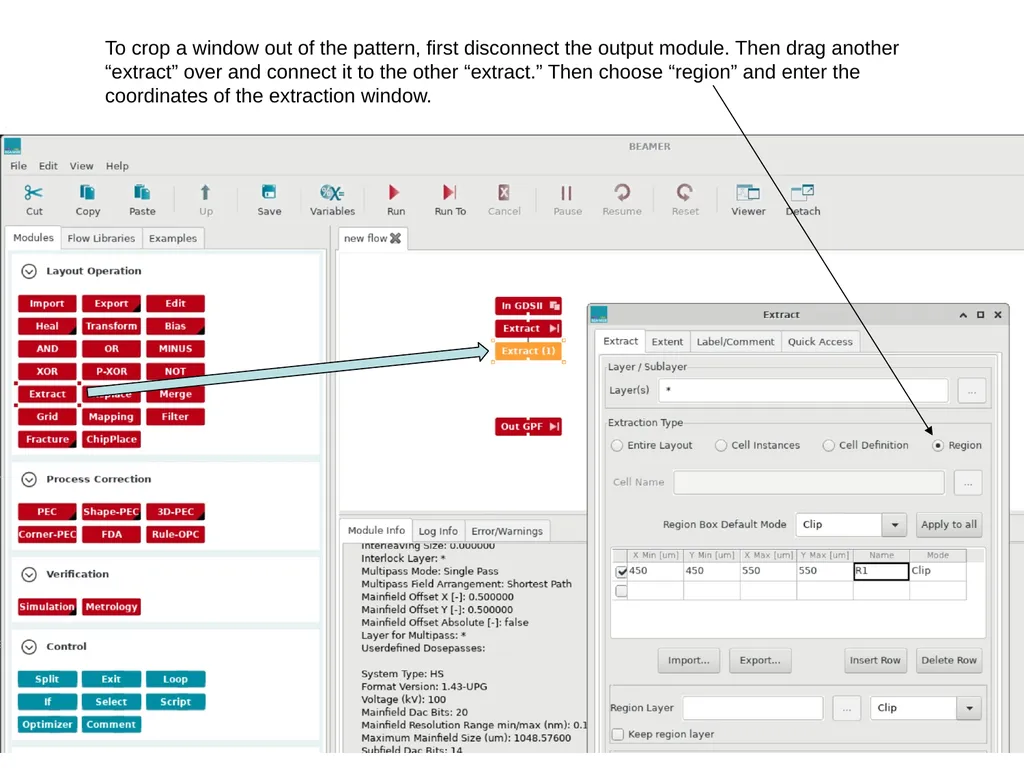Image resolution: width=1024 pixels, height=768 pixels.
Task: Click the Import... button in Extract dialog
Action: [x=688, y=660]
